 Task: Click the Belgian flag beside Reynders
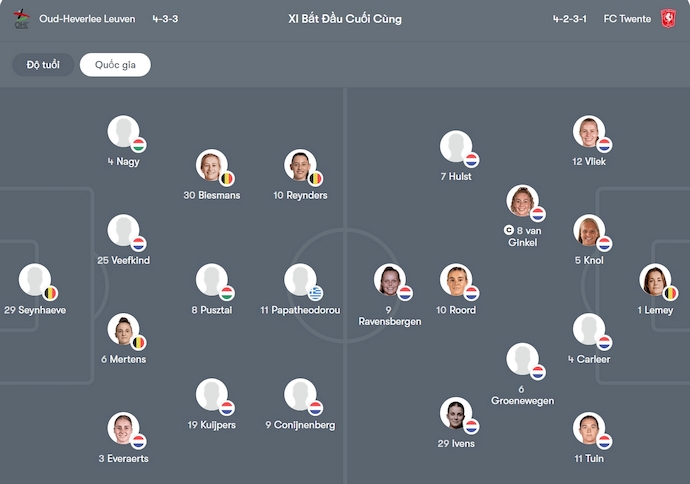[x=316, y=179]
